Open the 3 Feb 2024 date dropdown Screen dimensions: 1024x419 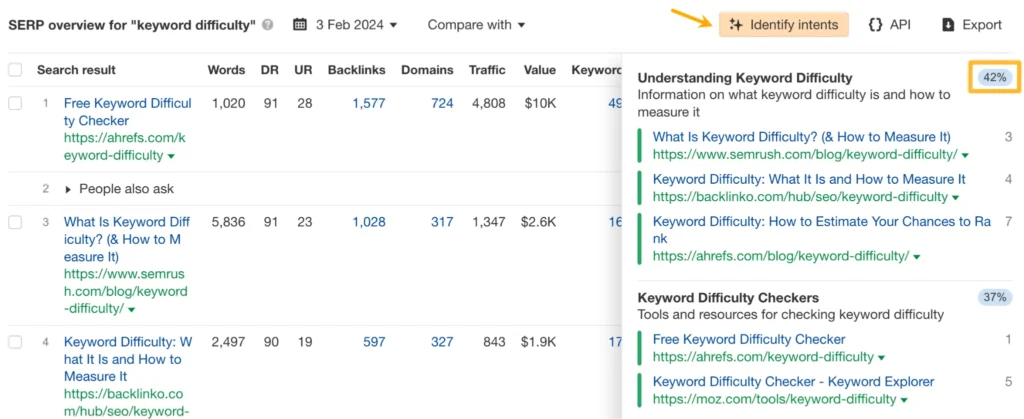pos(356,25)
